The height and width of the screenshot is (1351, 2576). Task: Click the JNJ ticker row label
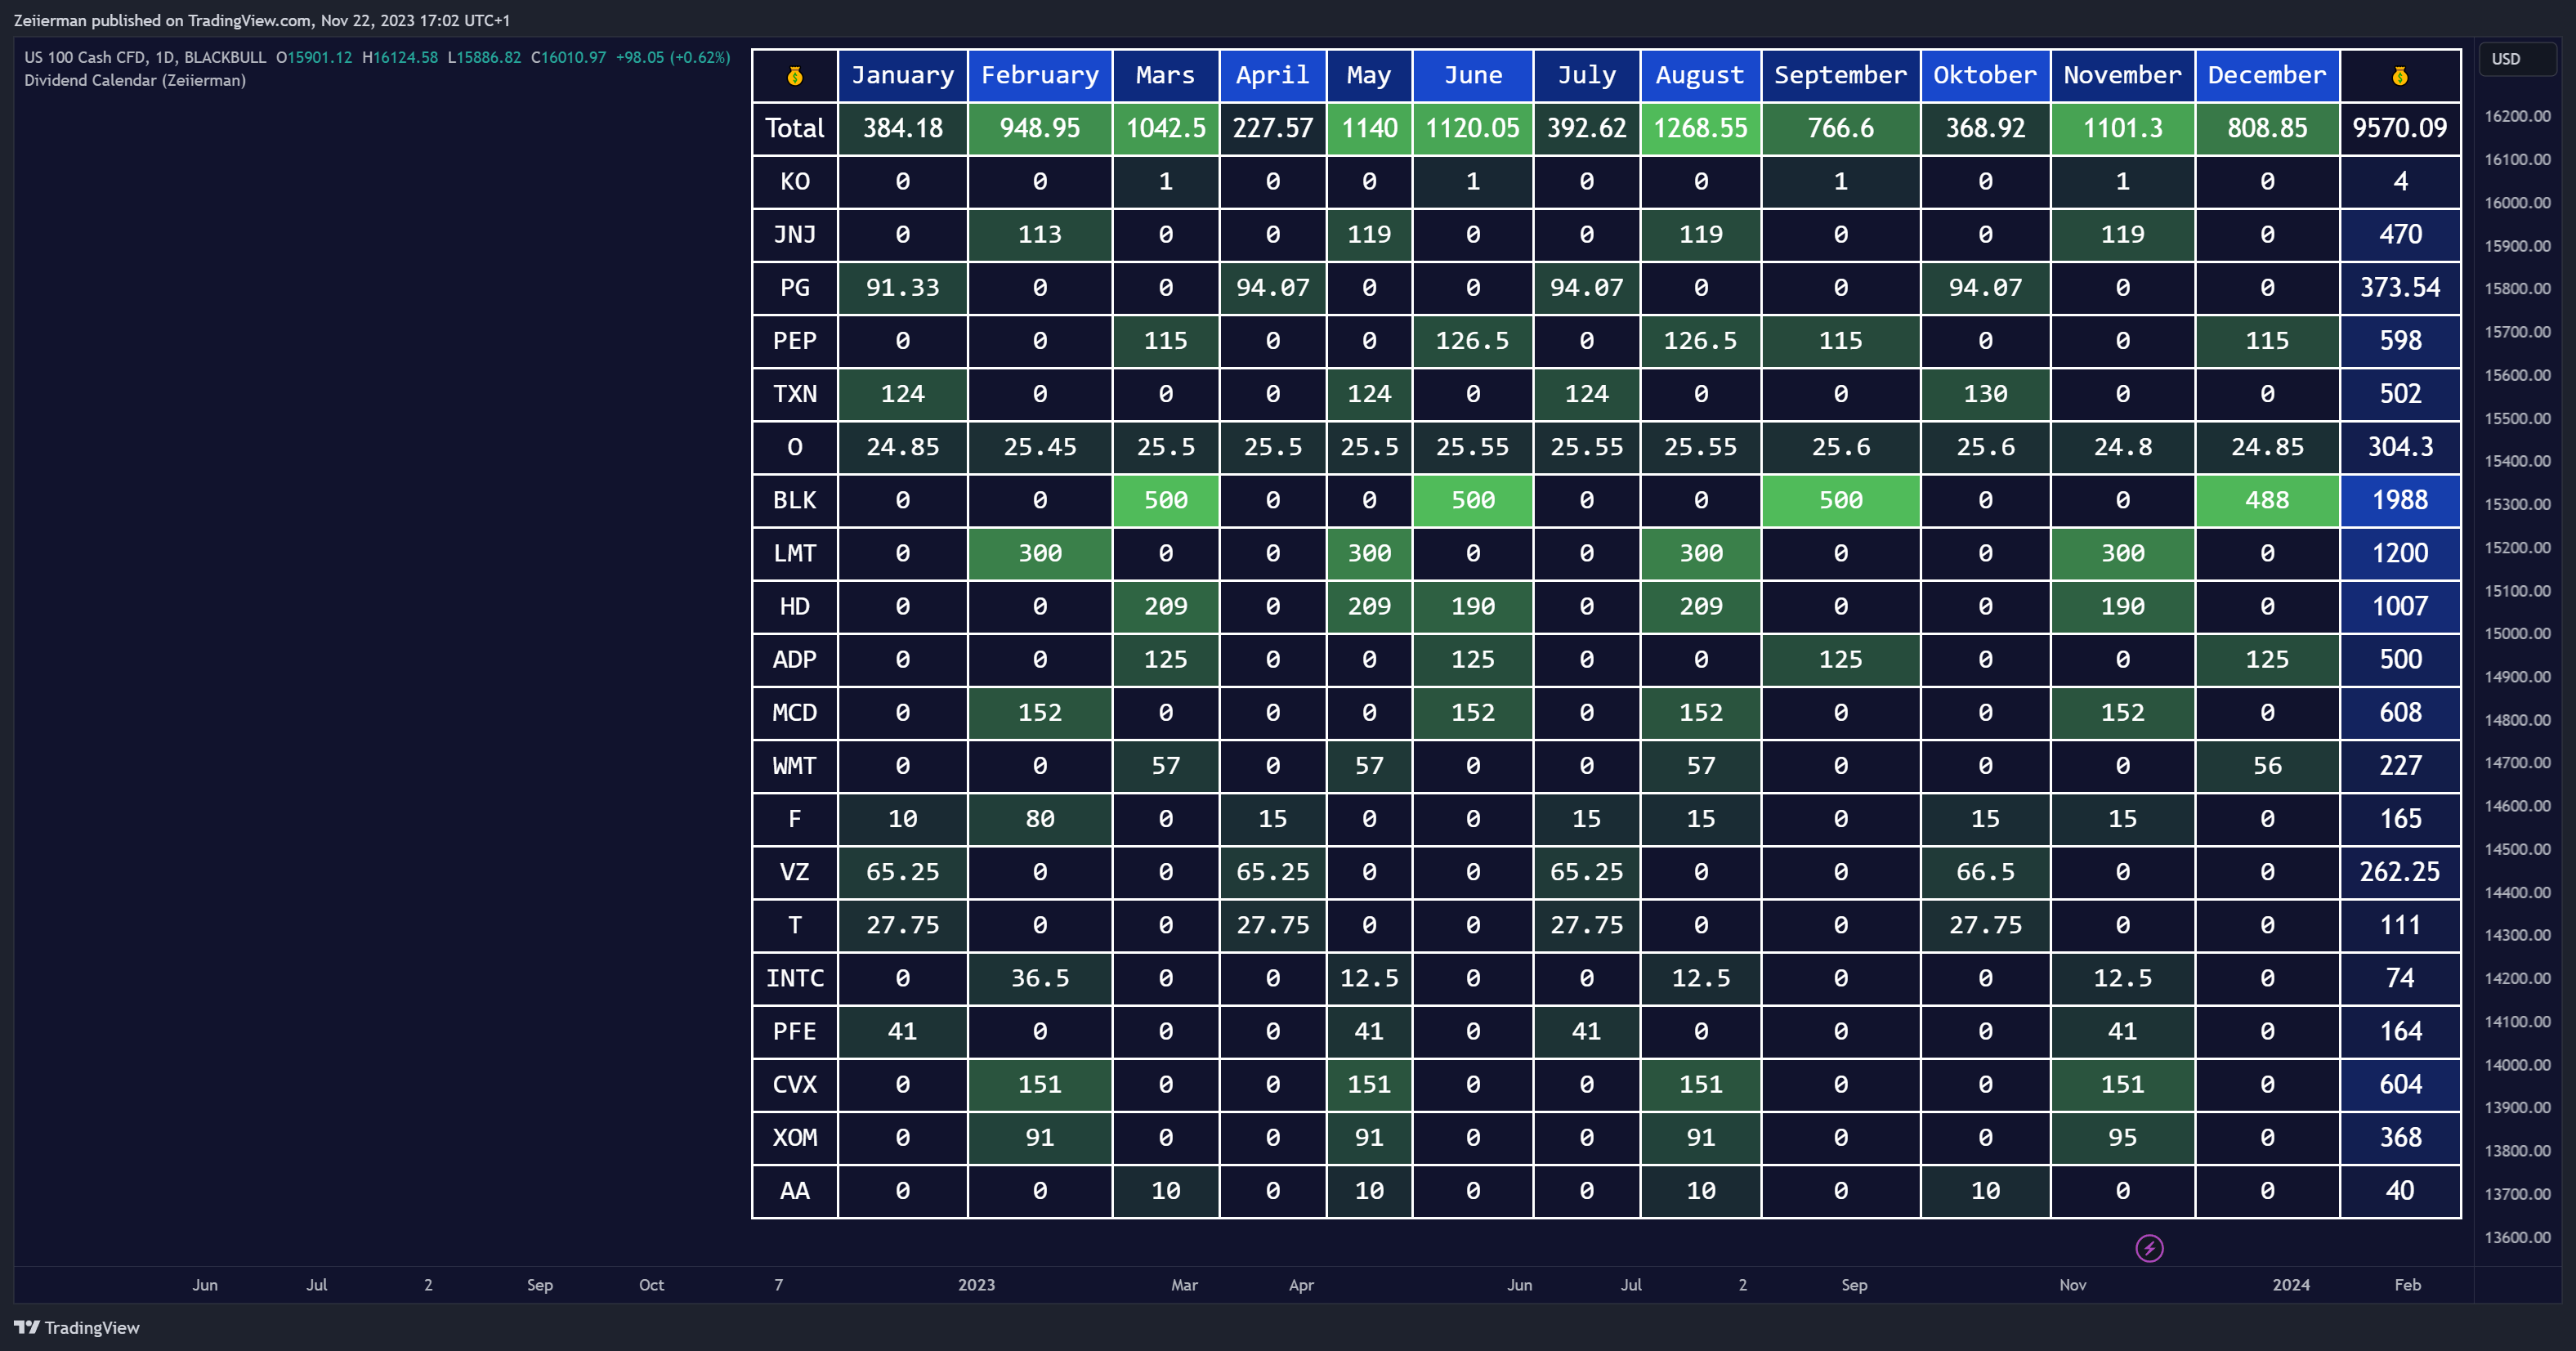pyautogui.click(x=795, y=235)
